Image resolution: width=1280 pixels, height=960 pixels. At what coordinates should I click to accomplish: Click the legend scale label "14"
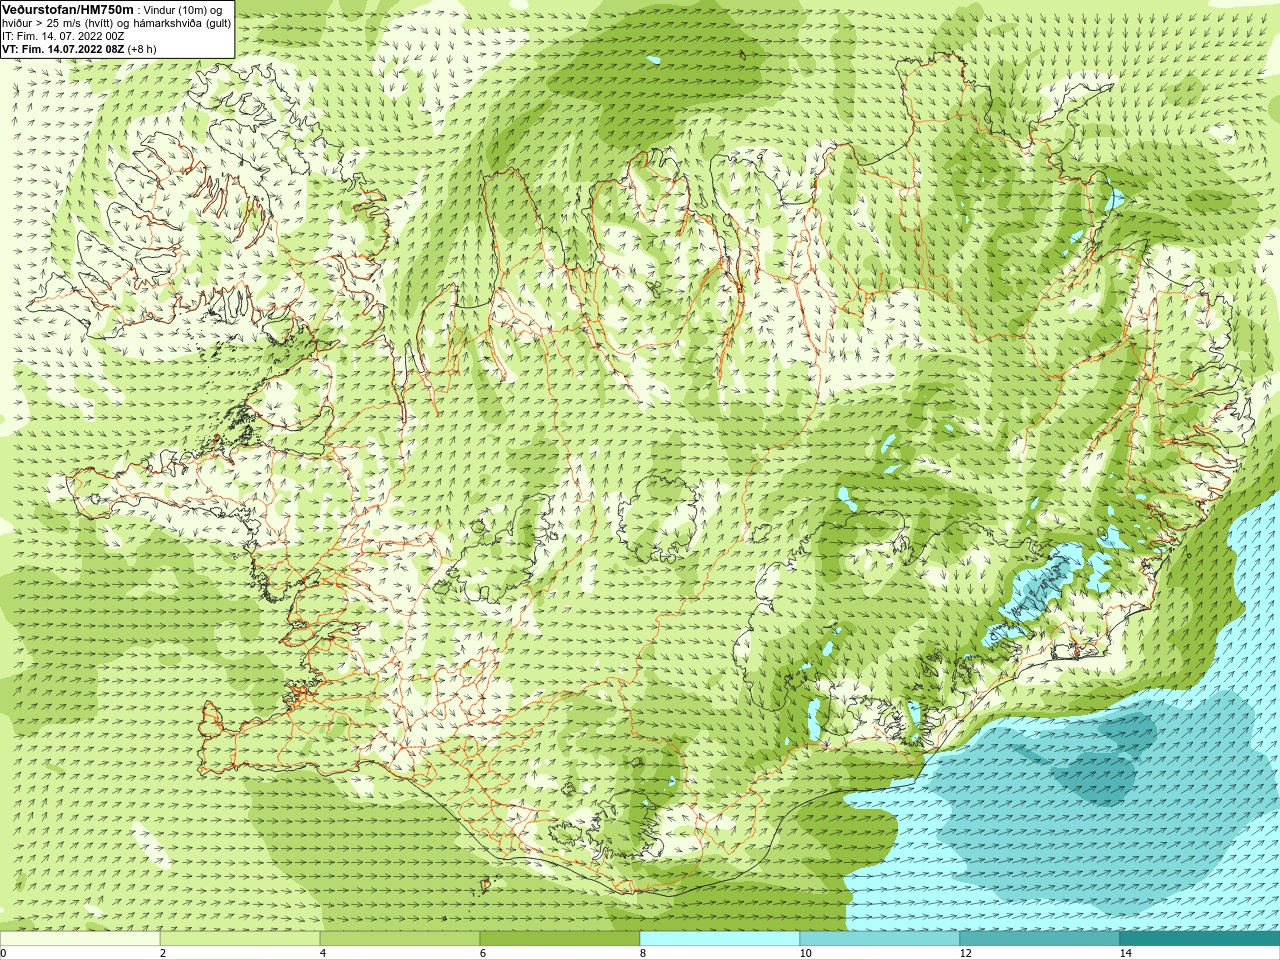[x=1126, y=953]
